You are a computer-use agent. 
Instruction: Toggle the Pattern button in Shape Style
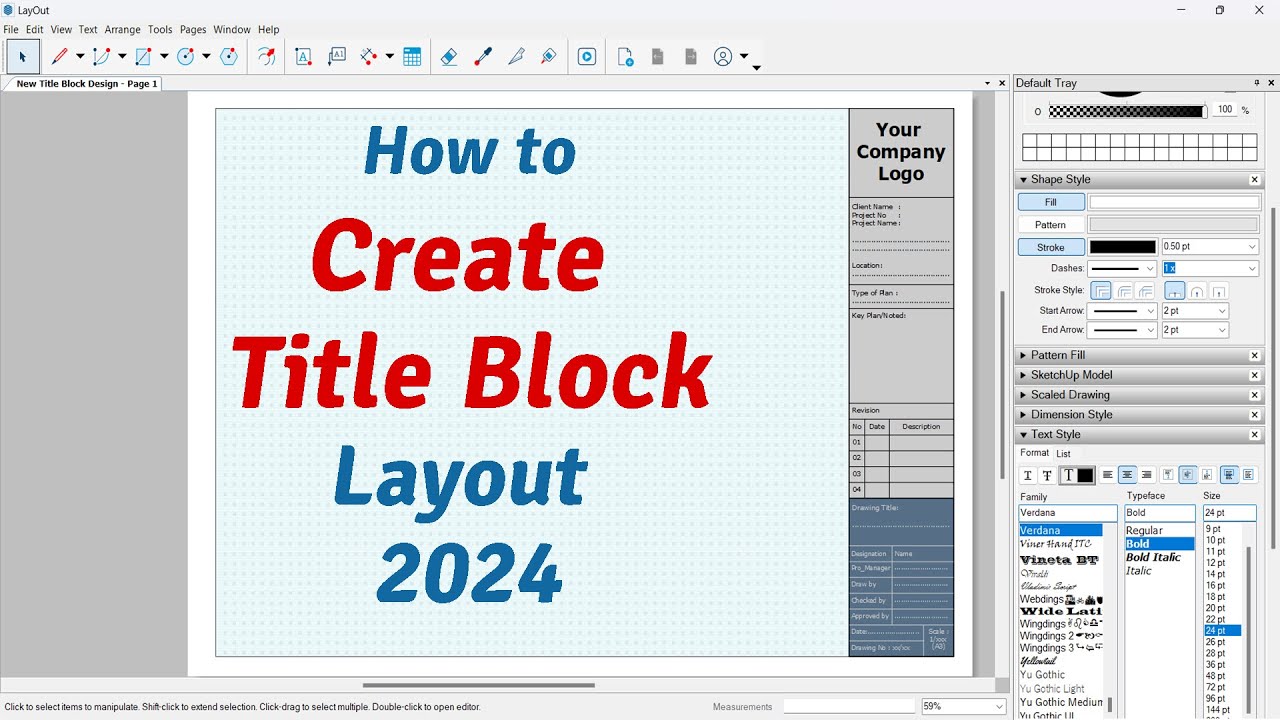1051,225
